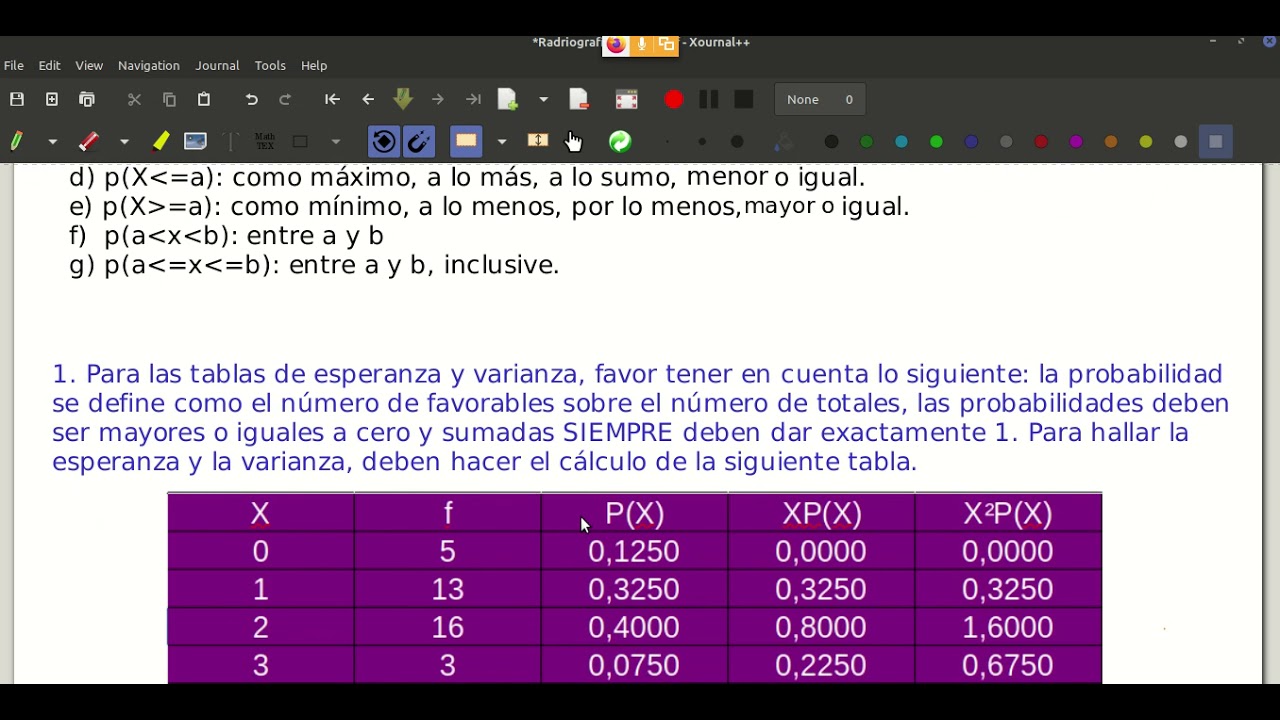1280x720 pixels.
Task: Pick the dark blue color swatch
Action: coord(971,142)
